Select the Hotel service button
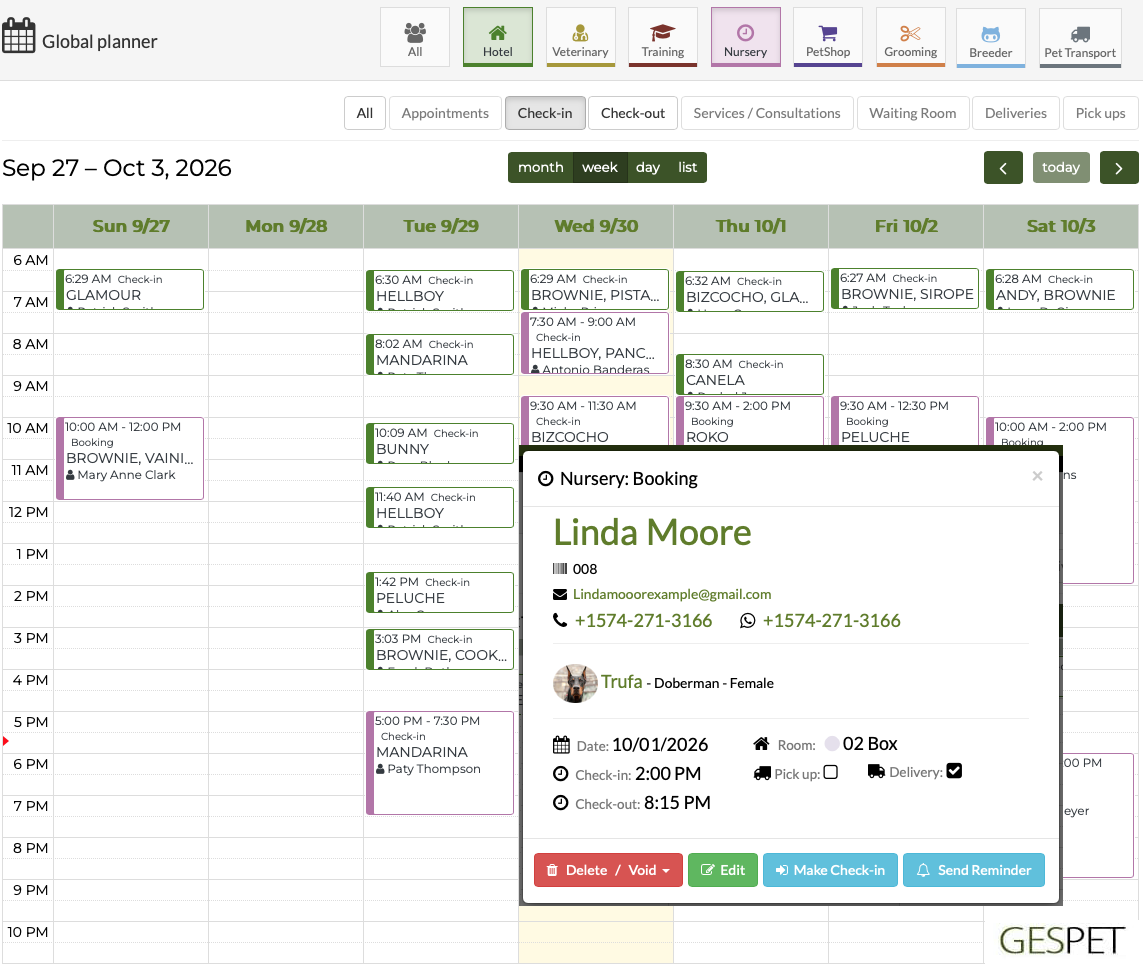This screenshot has height=978, width=1143. click(x=497, y=37)
